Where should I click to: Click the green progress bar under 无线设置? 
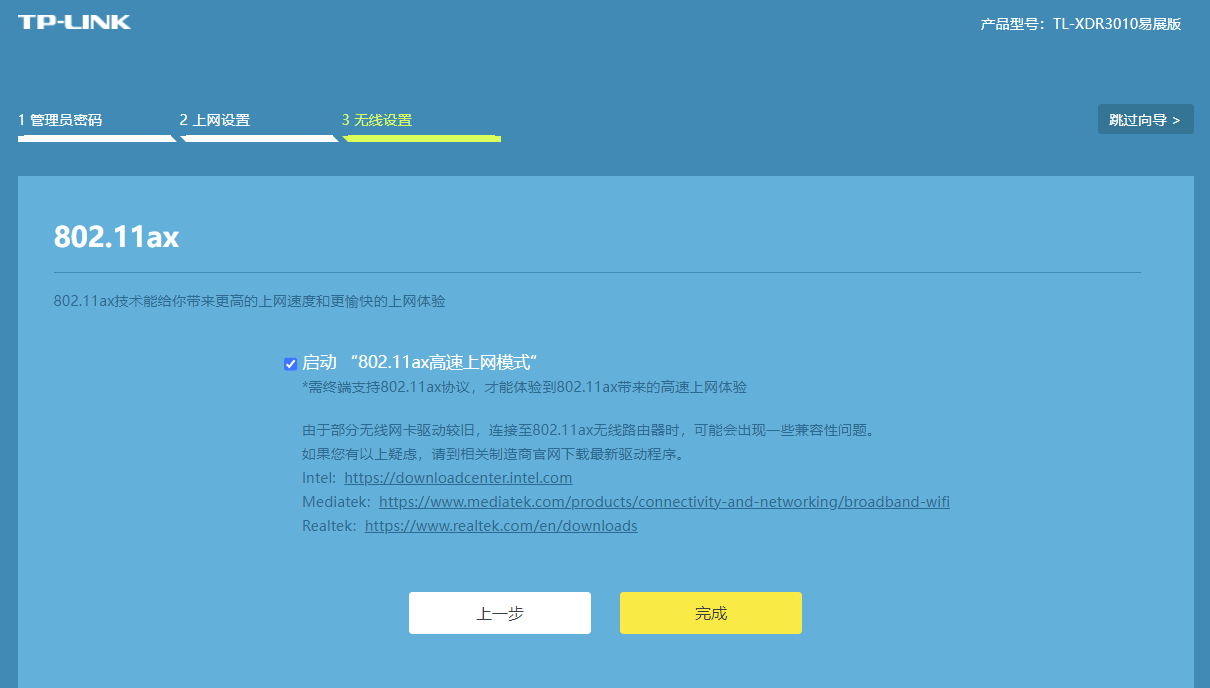[x=420, y=137]
